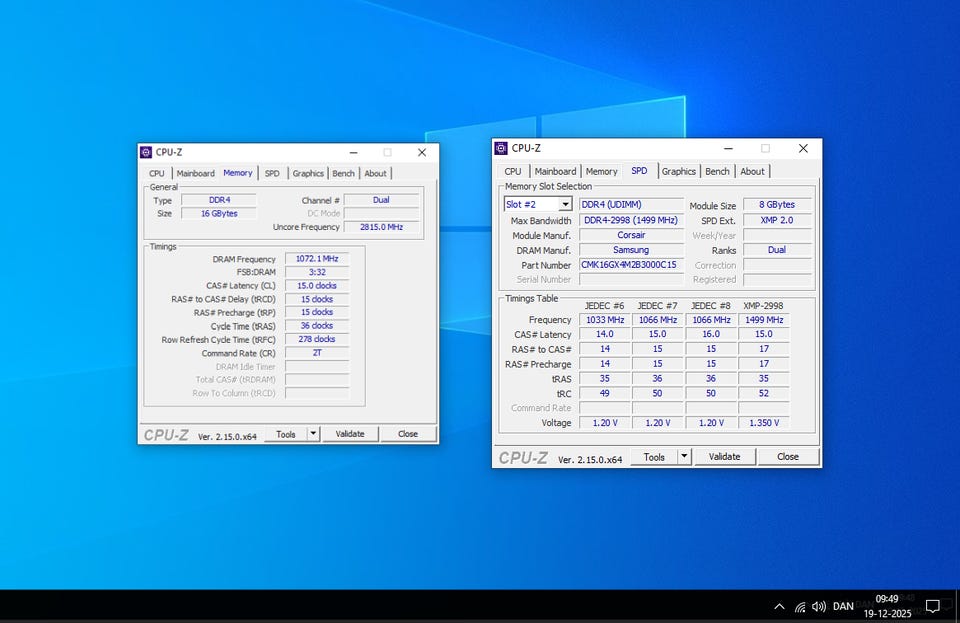Expand the Slot #2 memory slot dropdown
Image resolution: width=960 pixels, height=623 pixels.
(x=565, y=204)
